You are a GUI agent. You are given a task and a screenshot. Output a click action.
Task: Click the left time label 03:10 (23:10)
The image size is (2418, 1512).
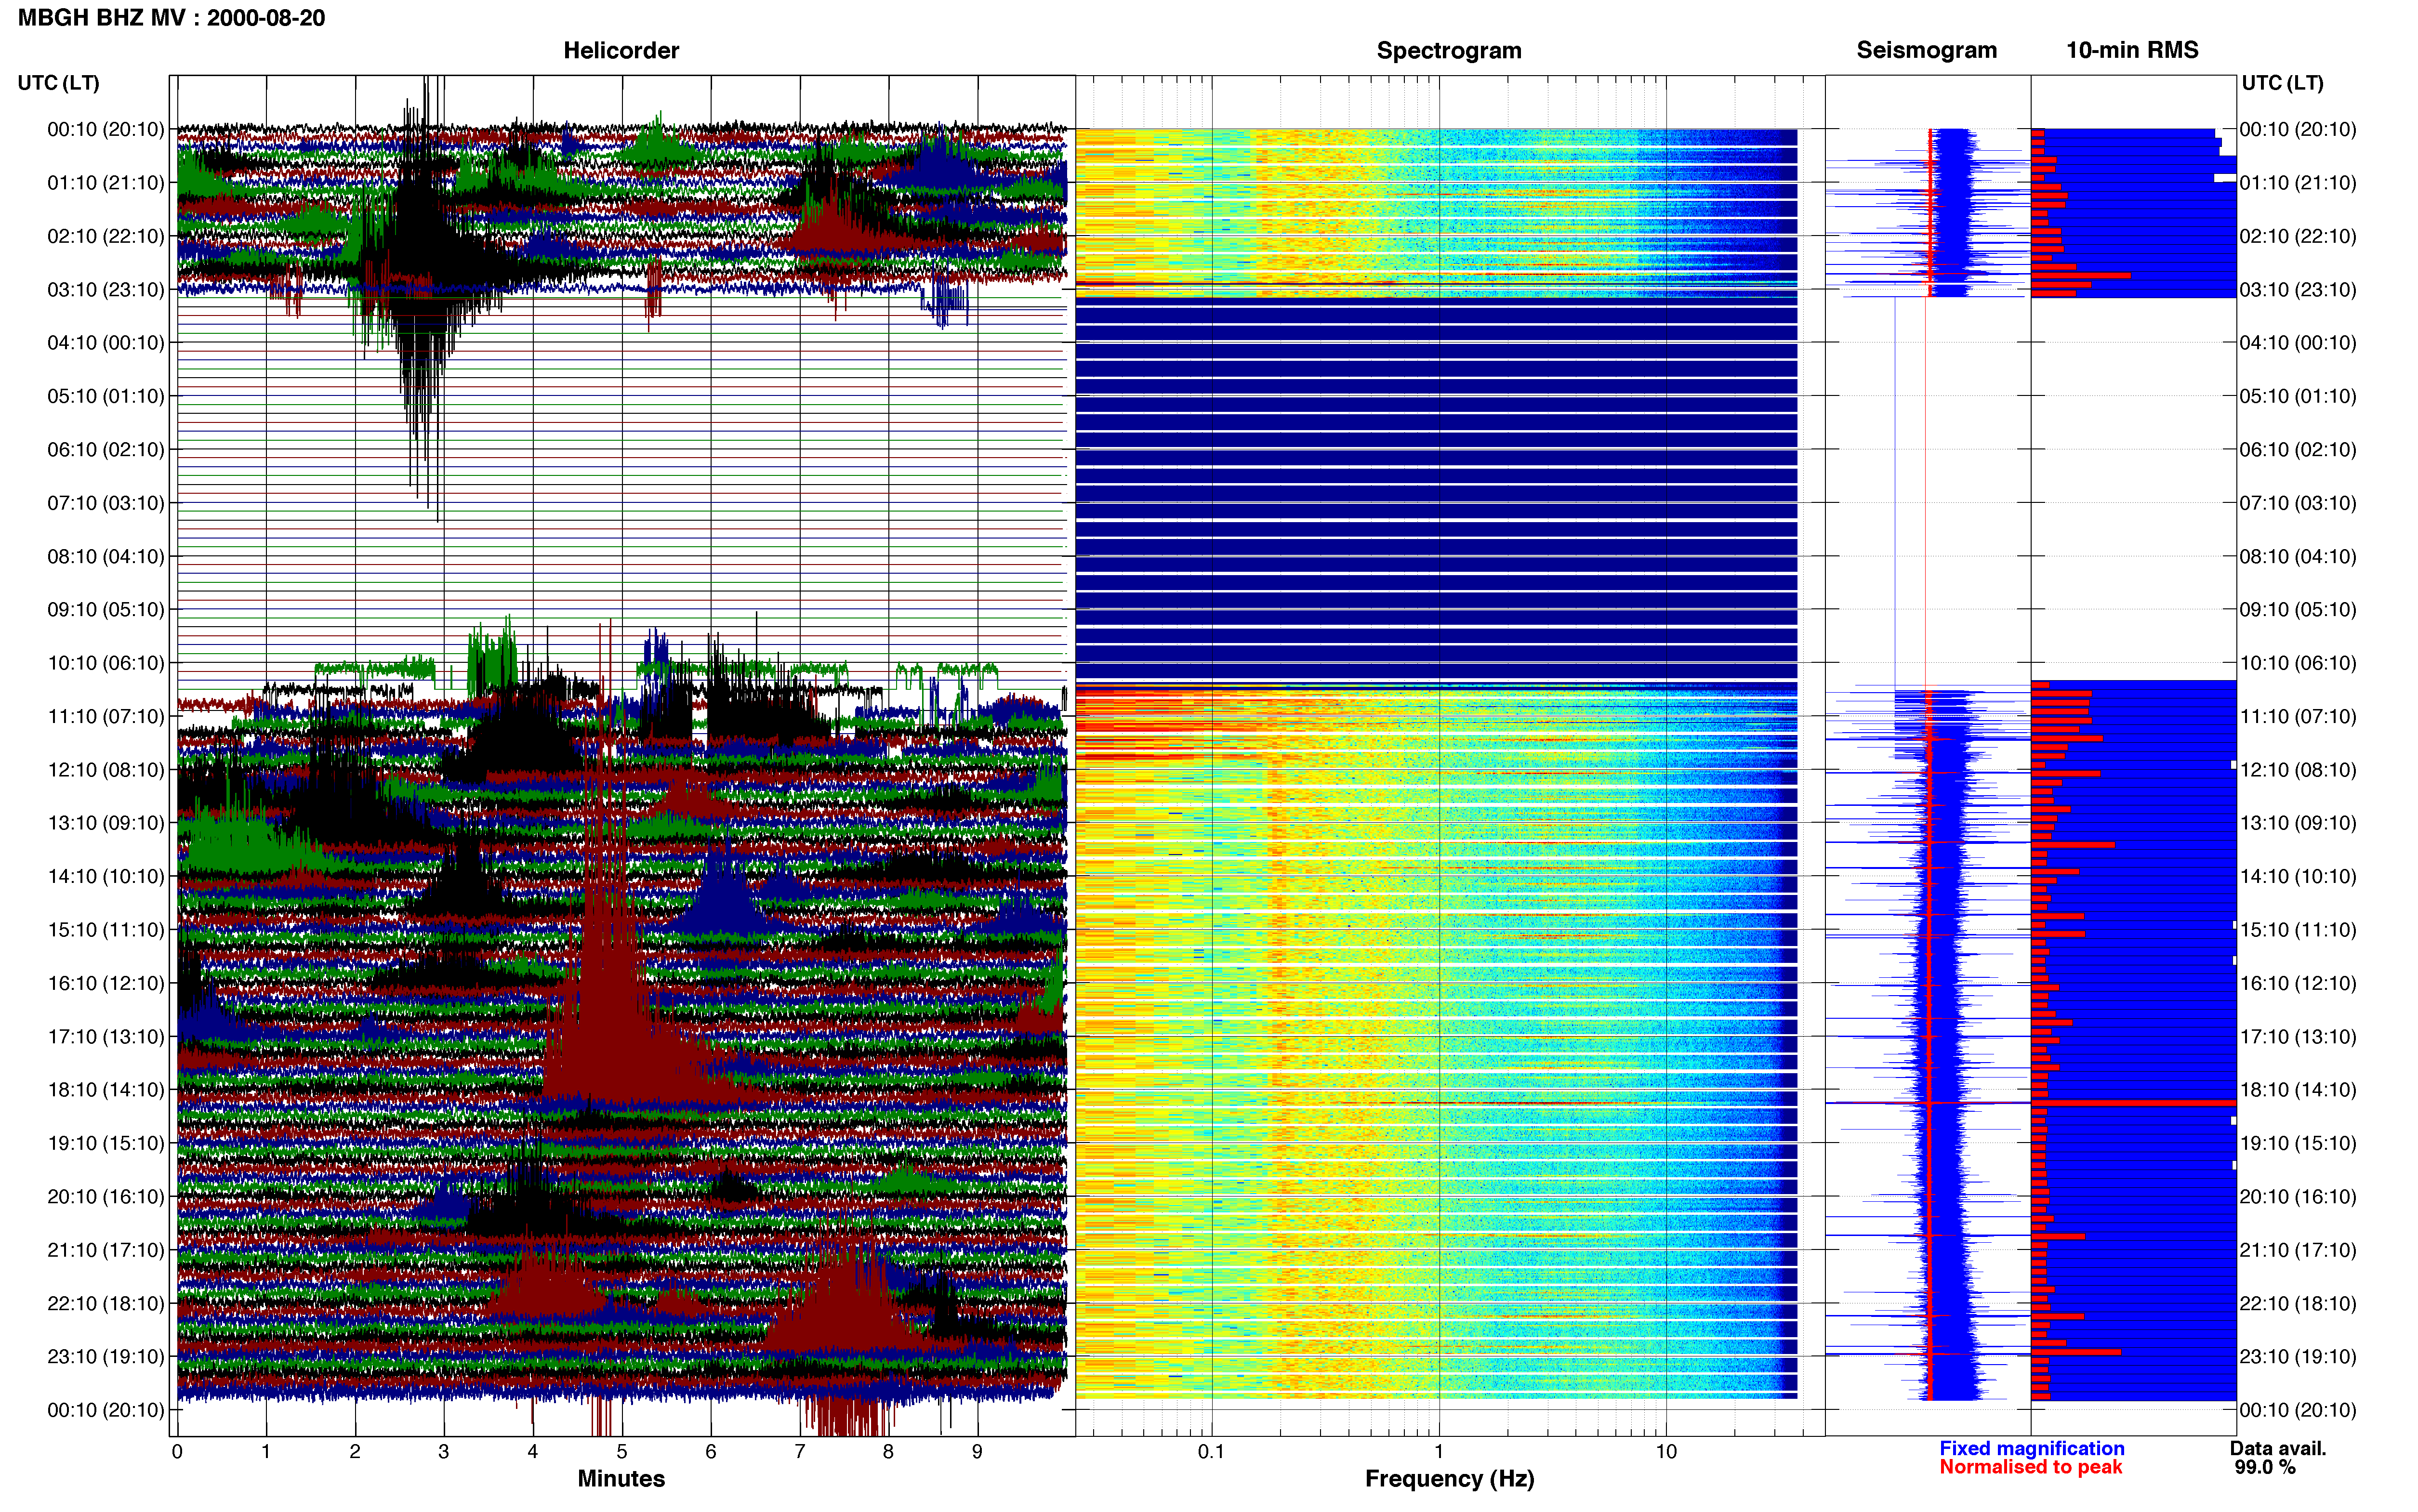pos(106,290)
